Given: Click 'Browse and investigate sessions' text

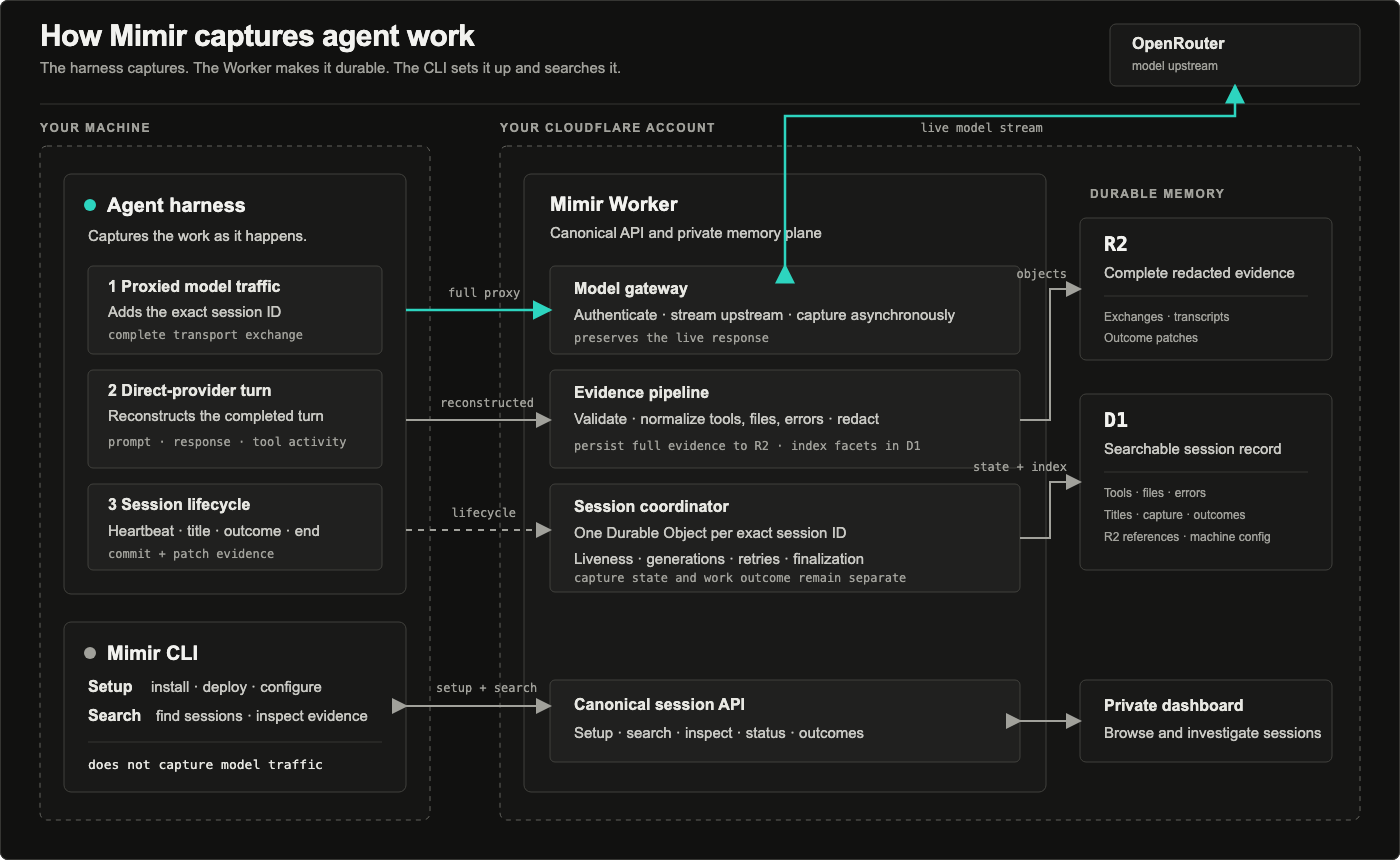Looking at the screenshot, I should 1212,733.
